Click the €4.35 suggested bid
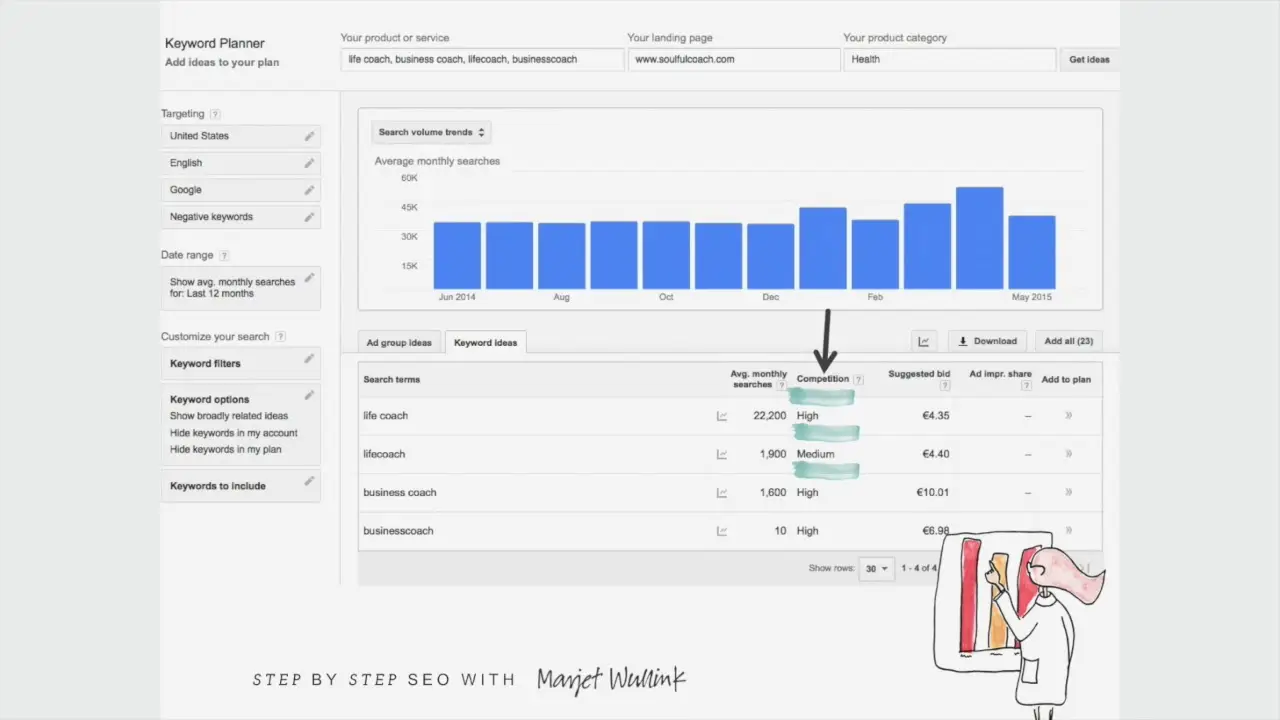 pos(936,416)
